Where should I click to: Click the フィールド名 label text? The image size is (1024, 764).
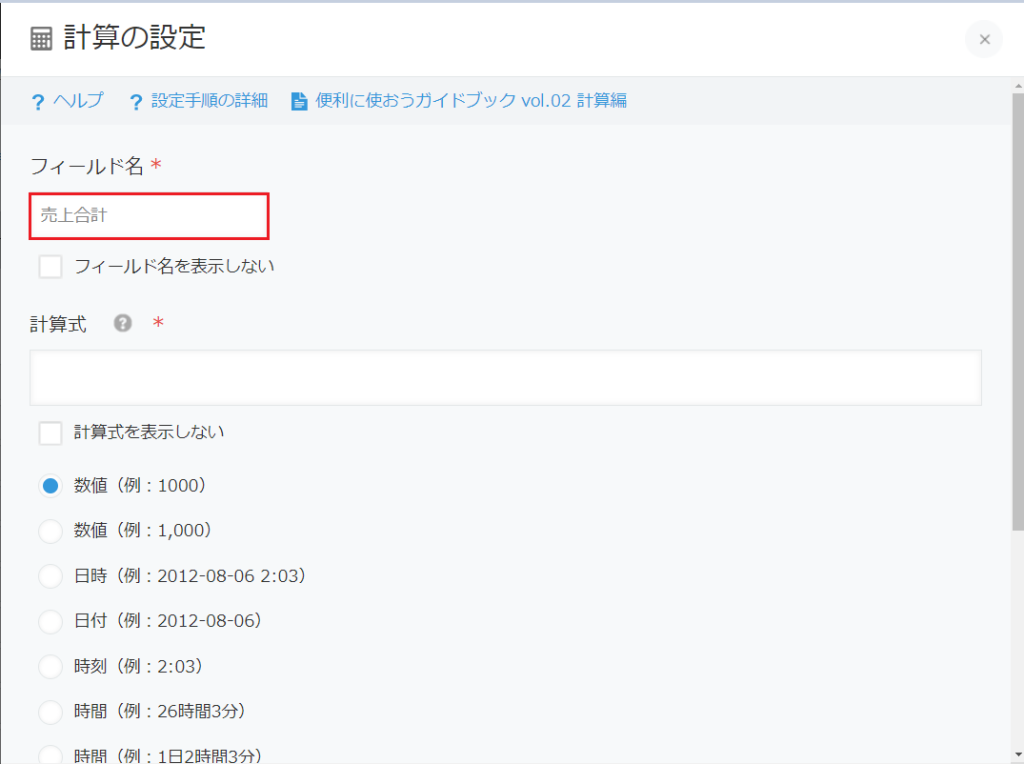click(87, 166)
